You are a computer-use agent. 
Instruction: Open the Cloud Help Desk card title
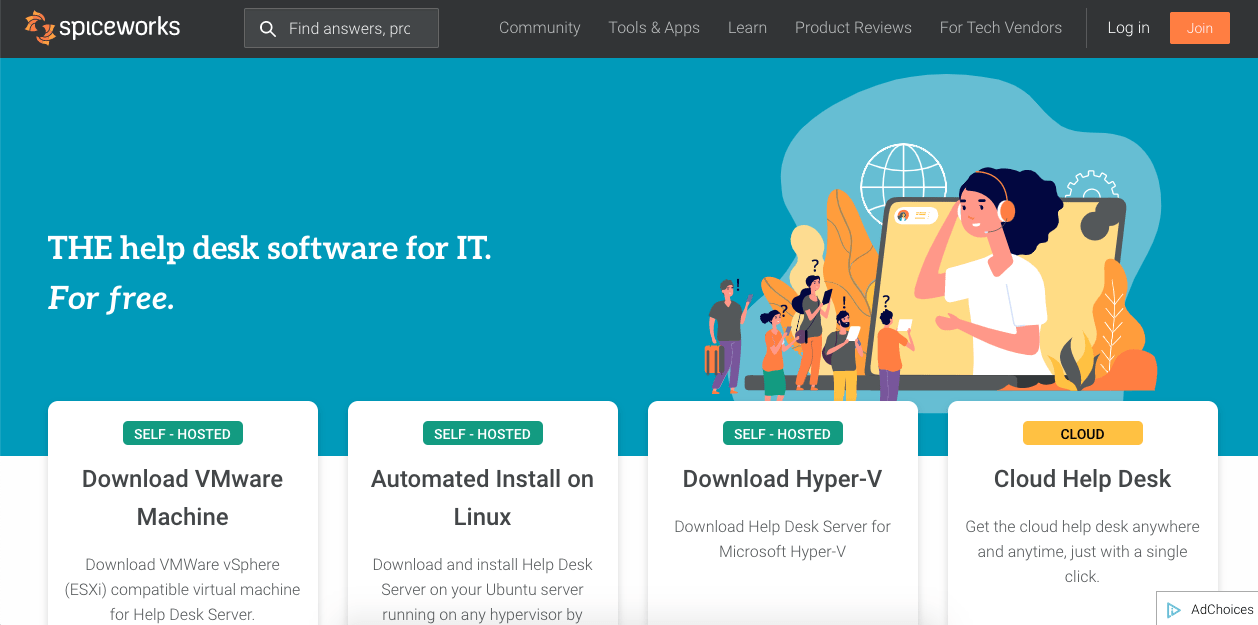1083,479
